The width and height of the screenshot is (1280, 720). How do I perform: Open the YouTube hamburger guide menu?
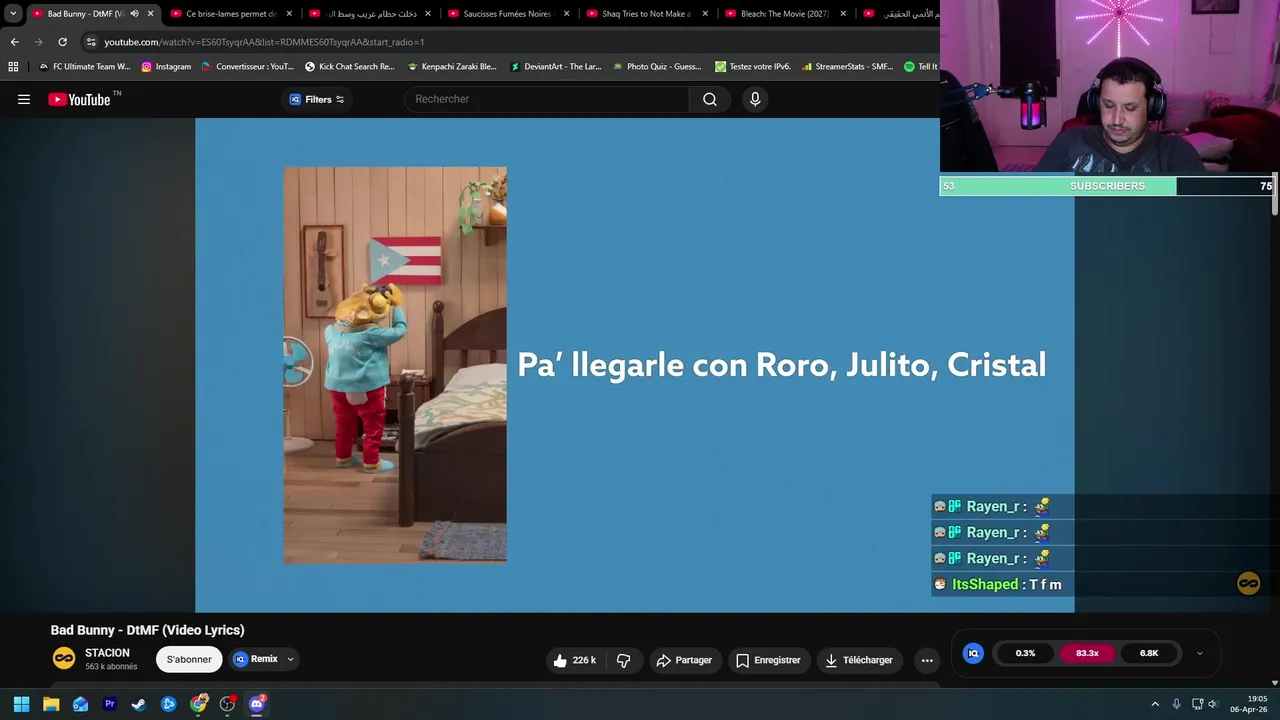click(x=24, y=99)
